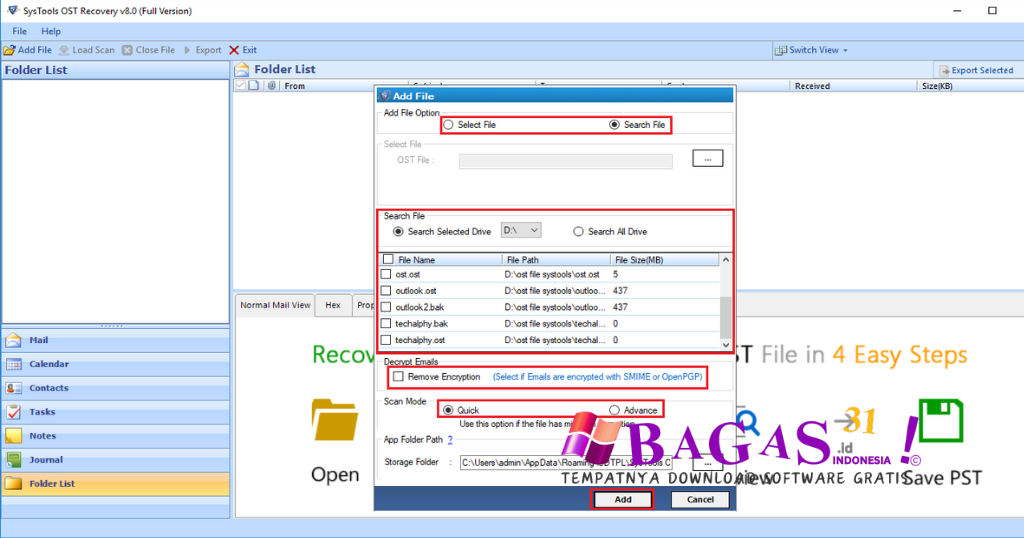The image size is (1024, 538).
Task: Click the Load Scan toolbar icon
Action: pyautogui.click(x=64, y=50)
